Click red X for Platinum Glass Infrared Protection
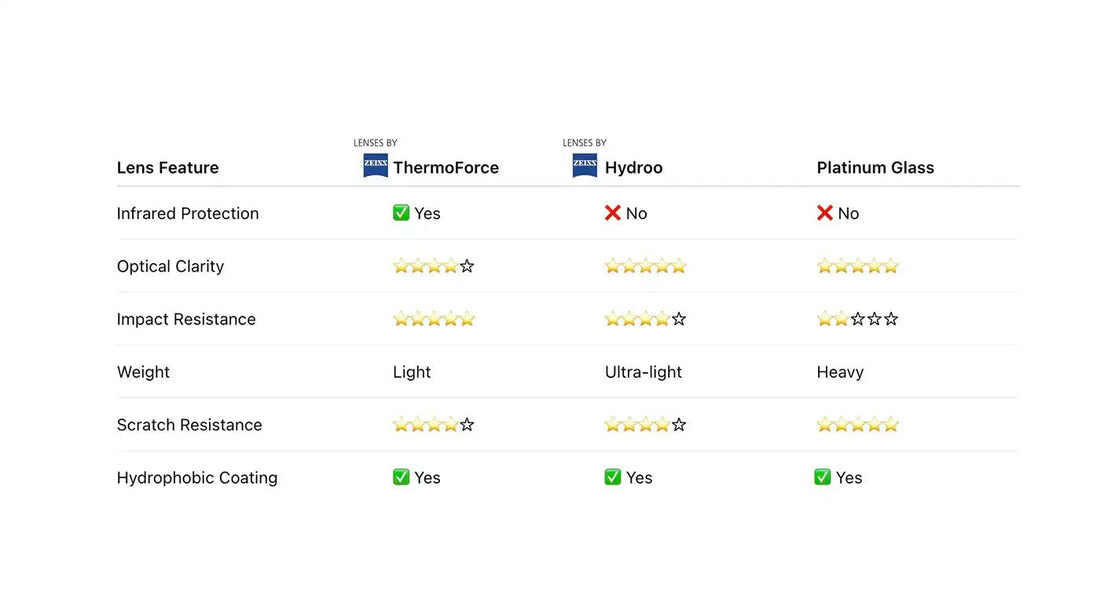This screenshot has width=1100, height=592. [x=825, y=213]
